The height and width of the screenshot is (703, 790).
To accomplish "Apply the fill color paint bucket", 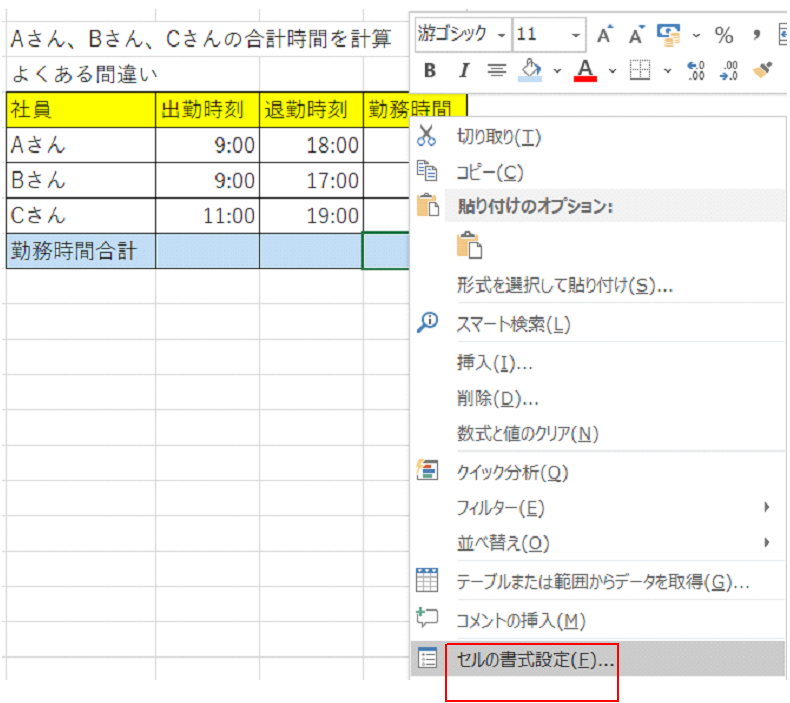I will click(531, 70).
